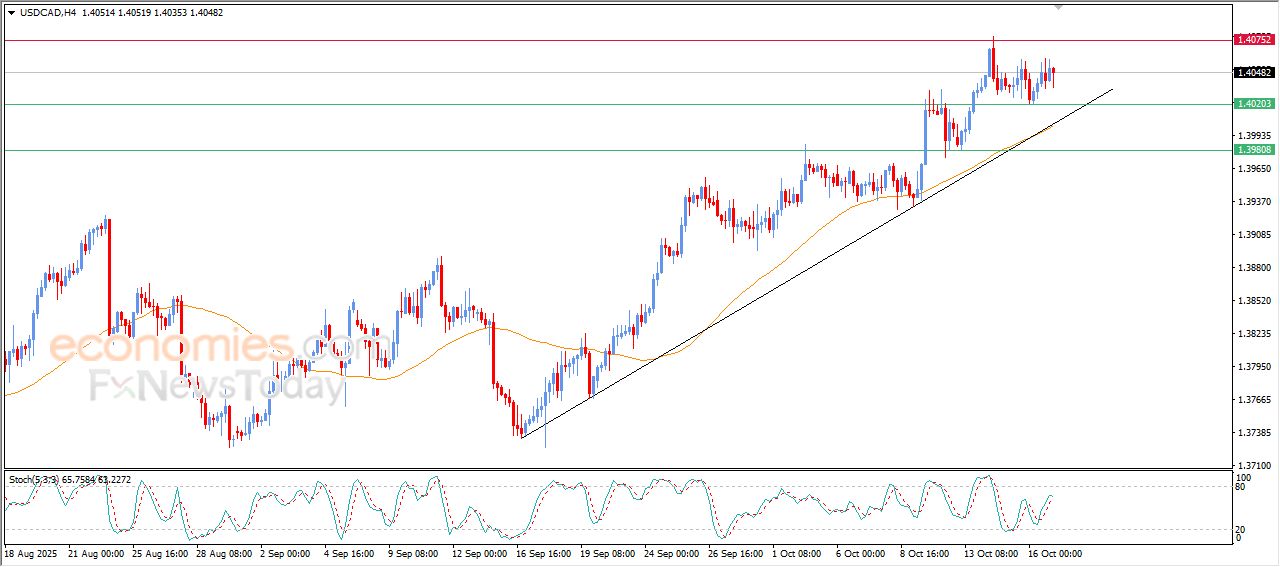Click the black 1.40482 current price tag
Image resolution: width=1280 pixels, height=567 pixels.
[1254, 72]
